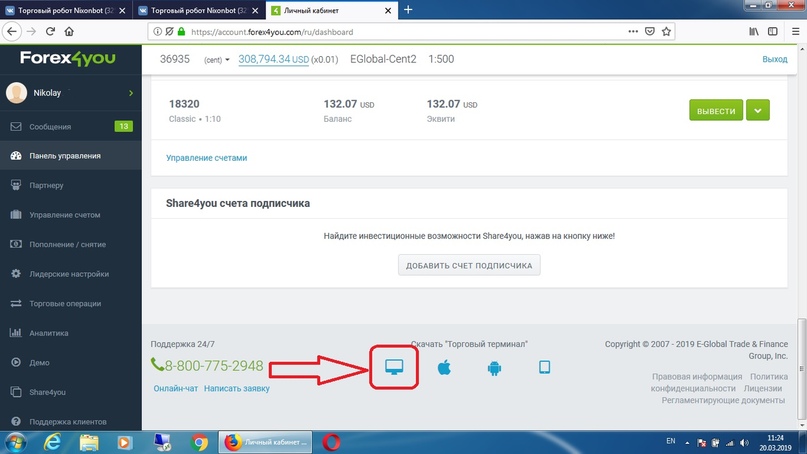Screen dimensions: 807x454
Task: Open Windows Explorer folder on the taskbar
Action: 89,443
